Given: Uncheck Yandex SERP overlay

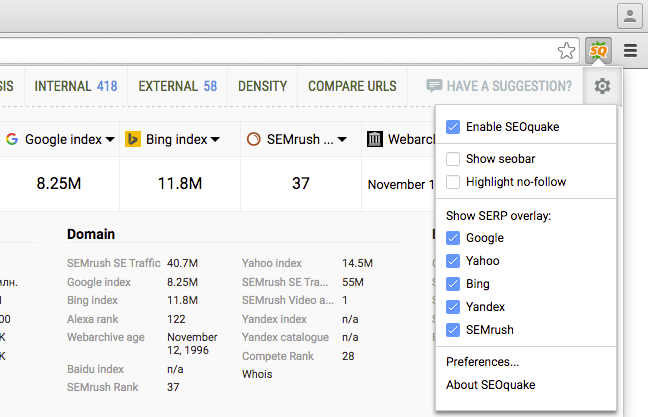Looking at the screenshot, I should pos(453,307).
